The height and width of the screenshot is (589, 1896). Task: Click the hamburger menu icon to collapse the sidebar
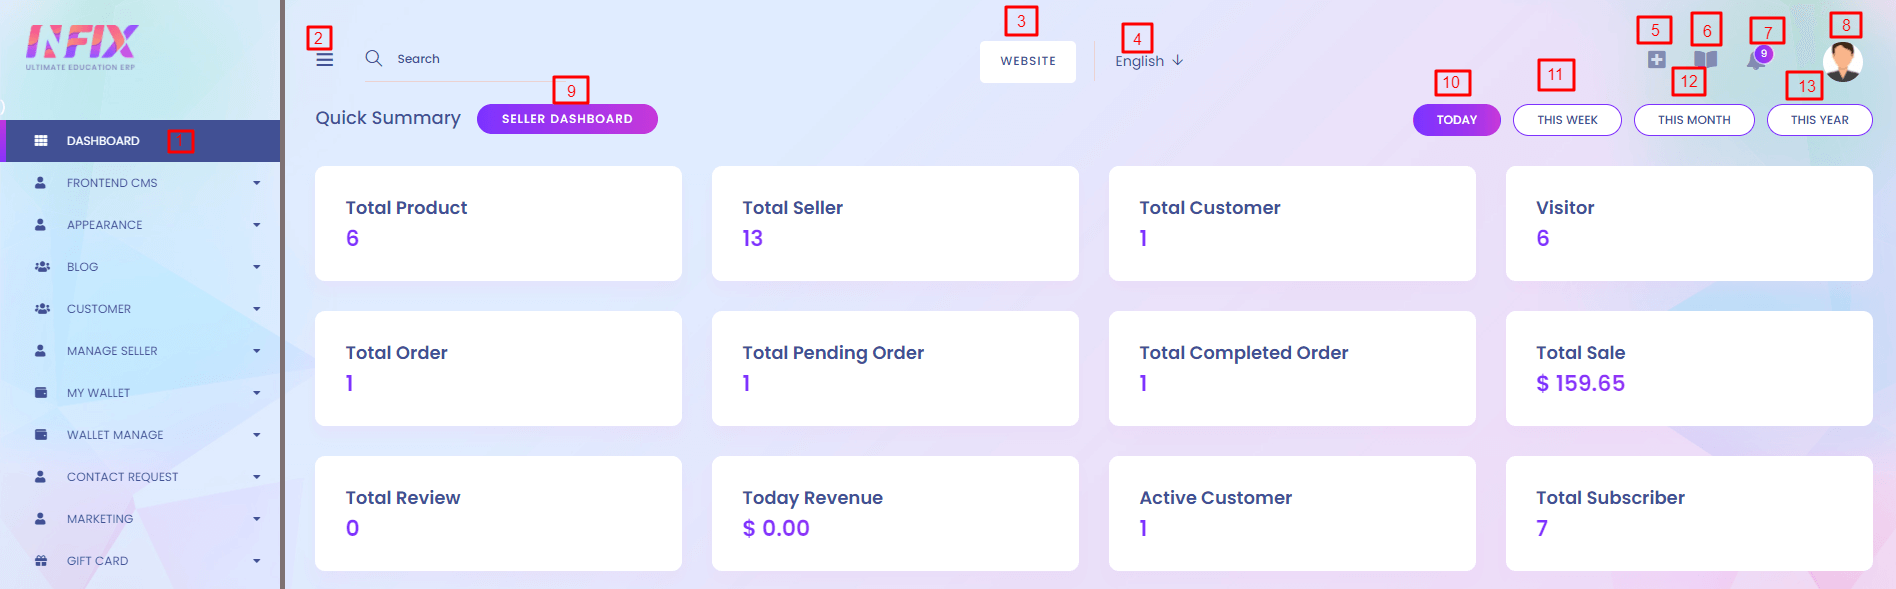[x=324, y=60]
